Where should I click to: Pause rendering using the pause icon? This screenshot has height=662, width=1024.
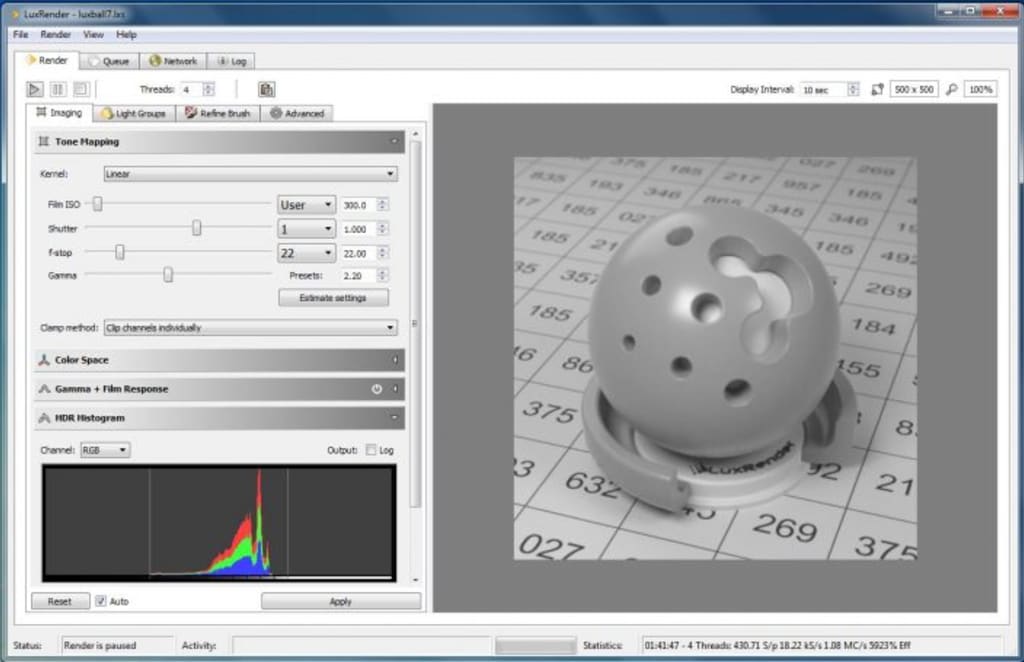click(x=57, y=89)
